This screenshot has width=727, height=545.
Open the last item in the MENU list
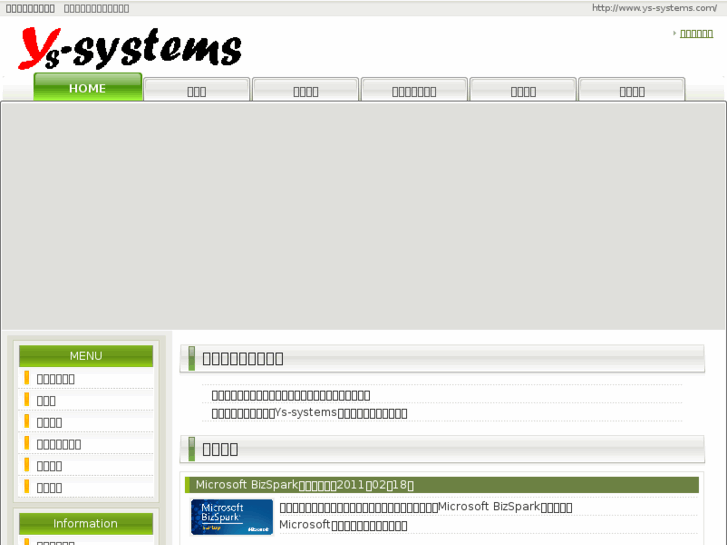86,487
